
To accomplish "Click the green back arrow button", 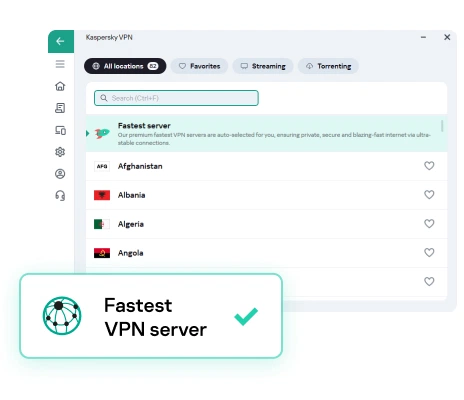I will 61,41.
